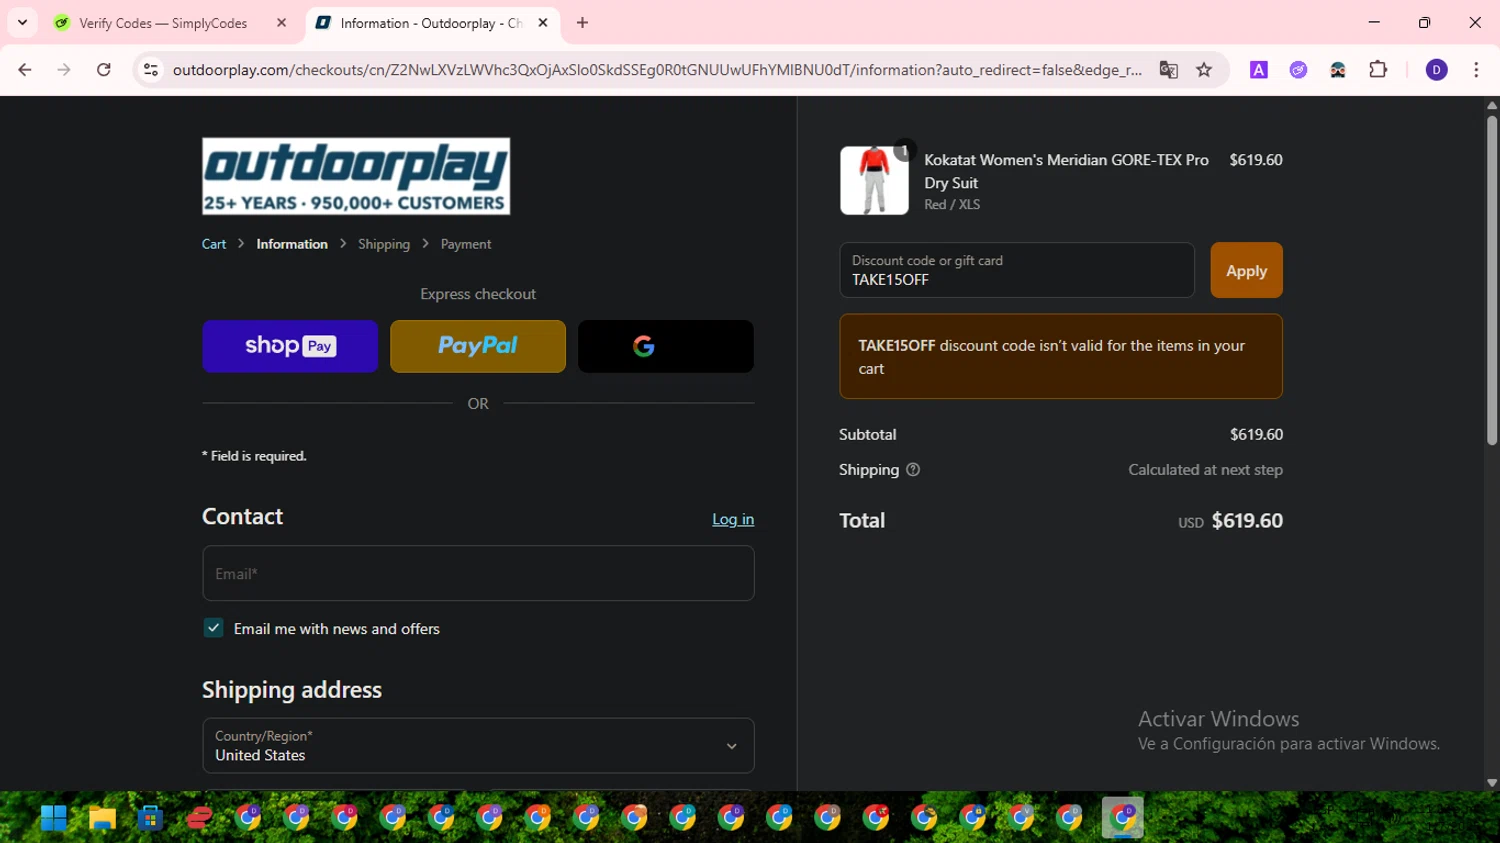Viewport: 1500px width, 843px height.
Task: Click the 'Express checkout' heading
Action: click(x=478, y=294)
